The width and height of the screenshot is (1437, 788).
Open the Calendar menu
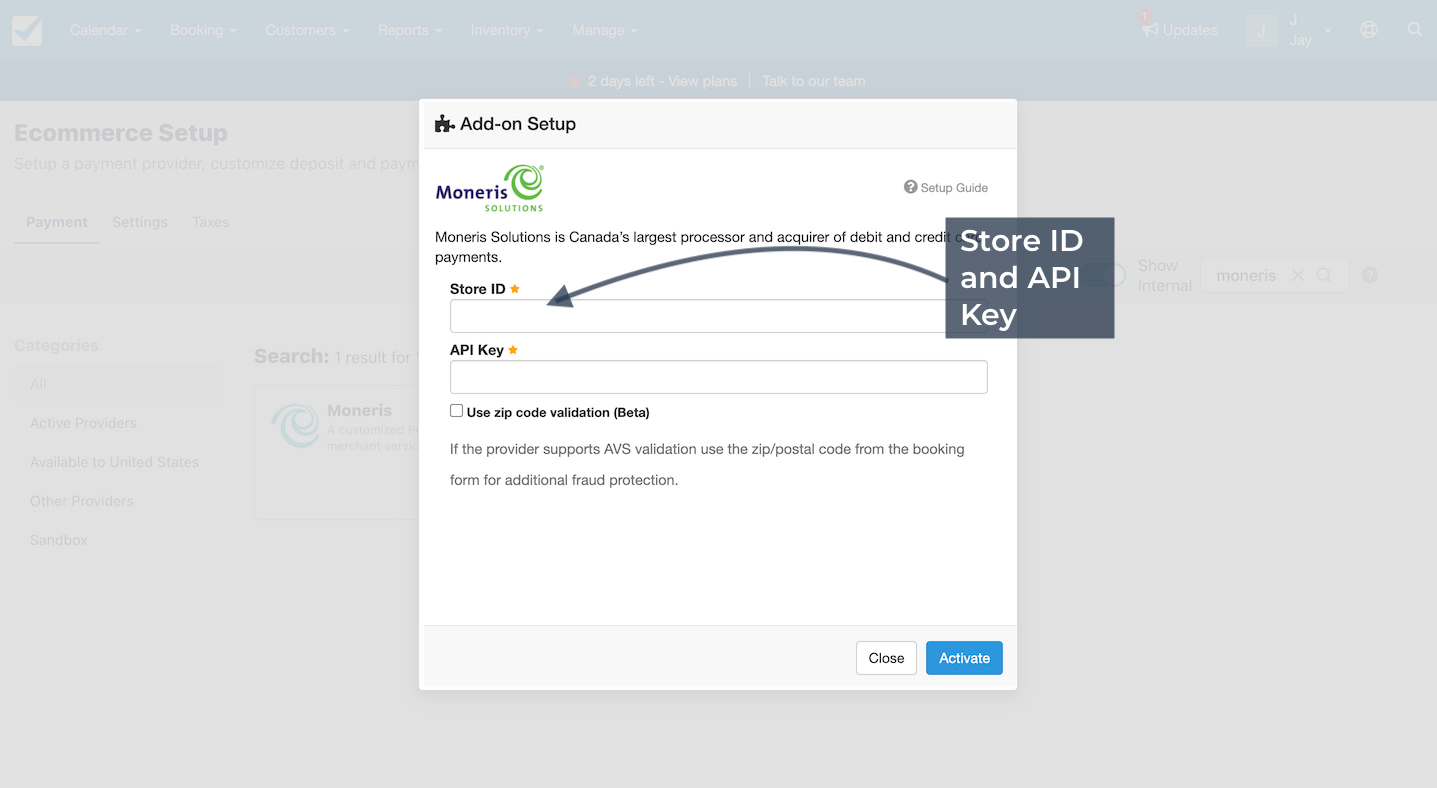coord(105,30)
